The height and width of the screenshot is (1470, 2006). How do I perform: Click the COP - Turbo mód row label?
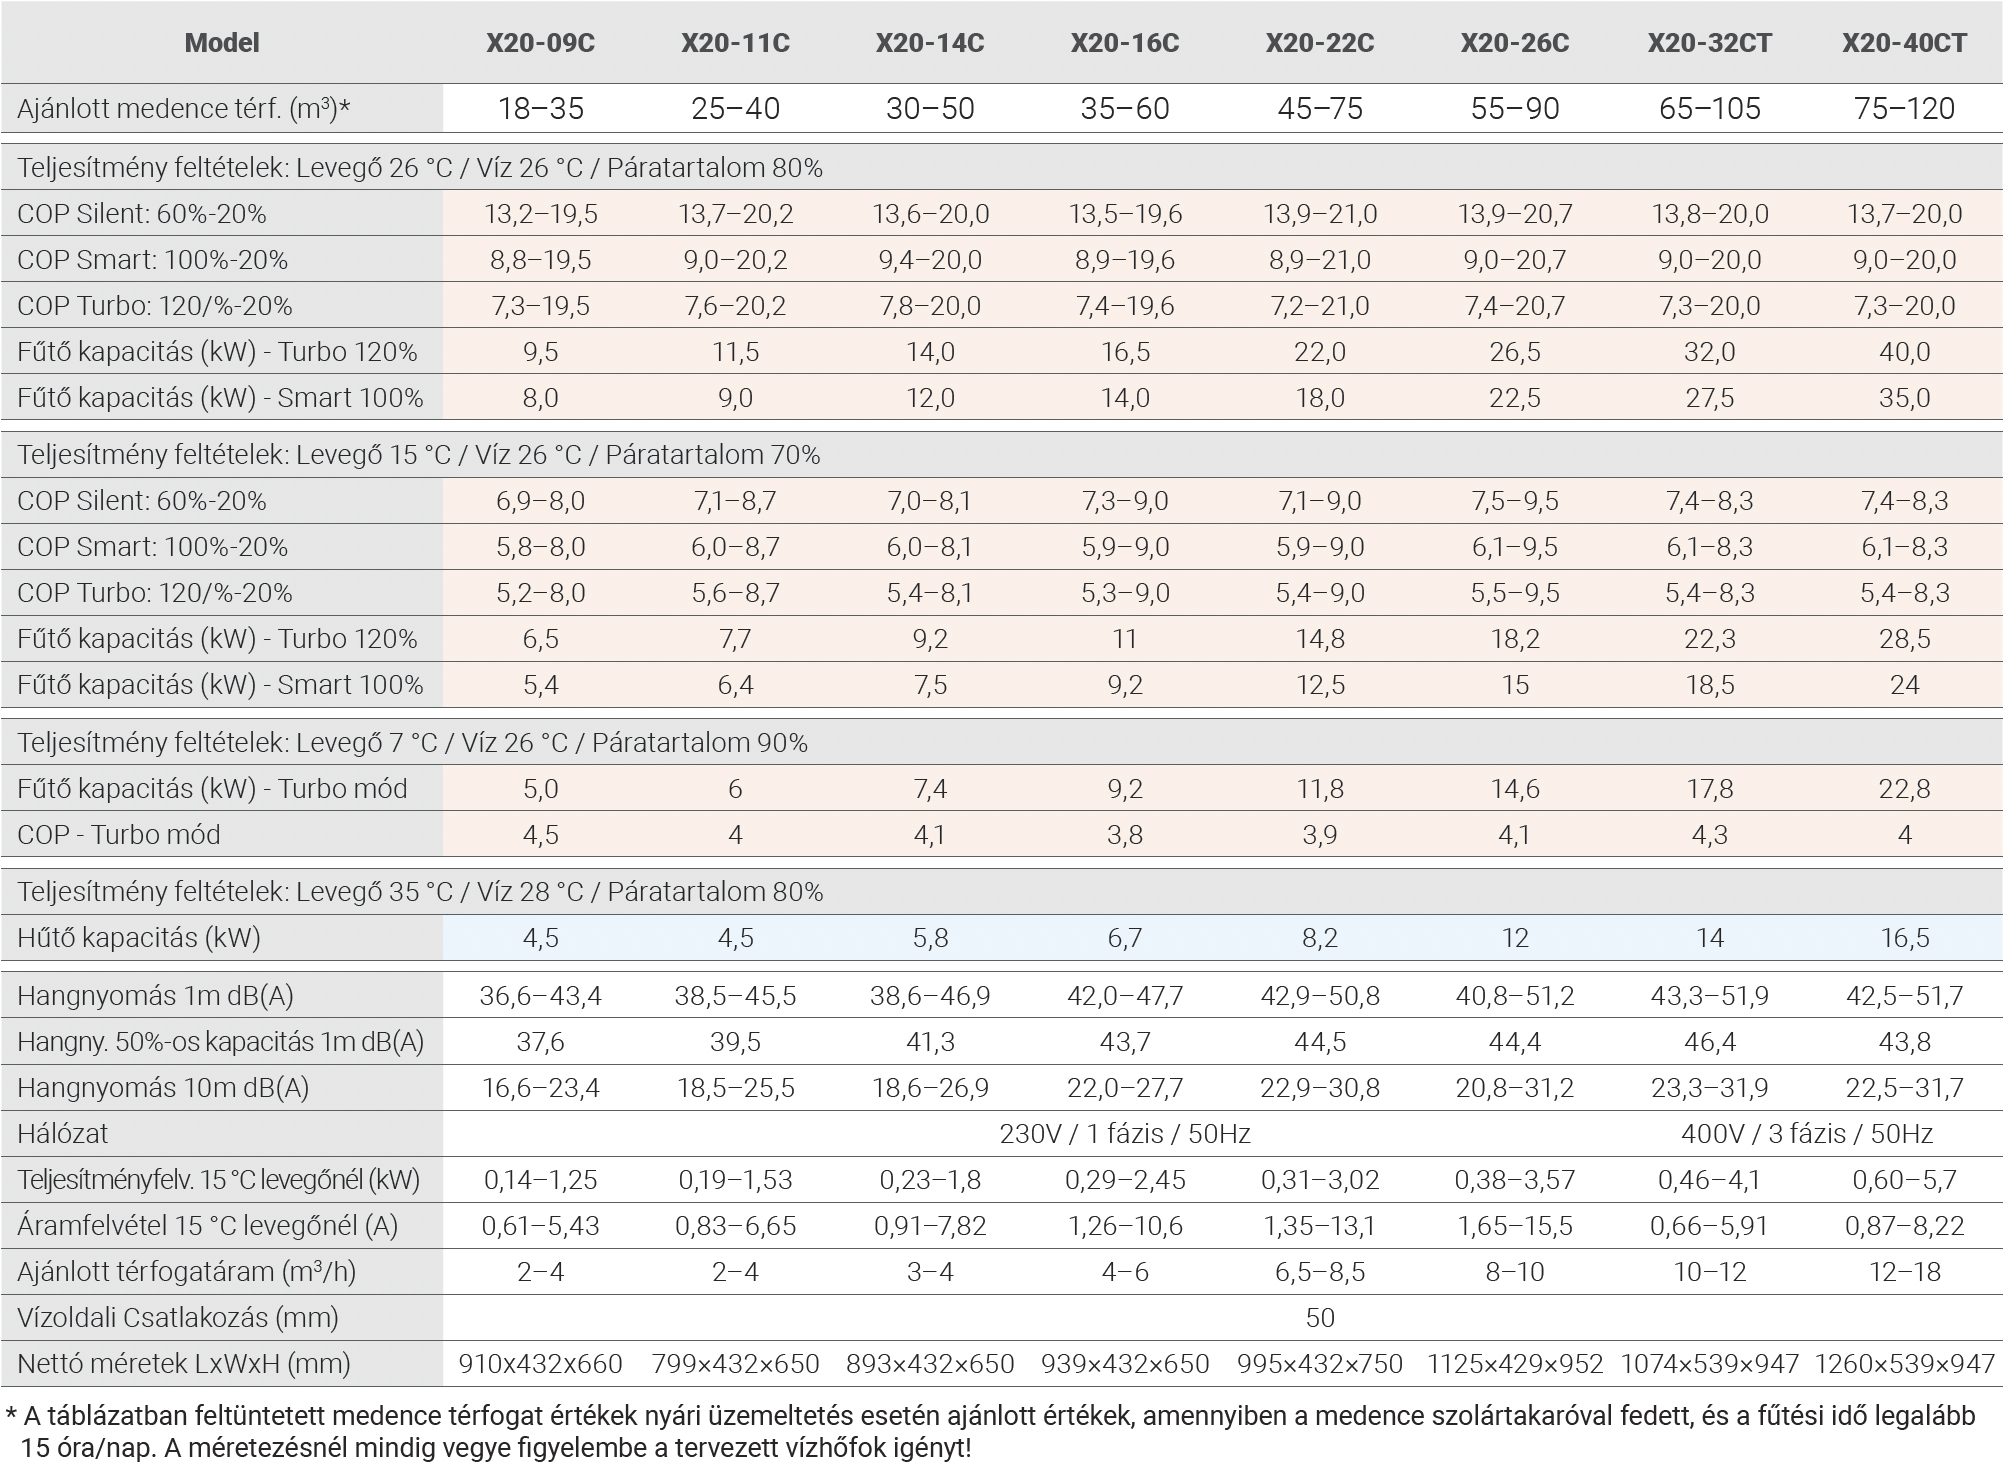pyautogui.click(x=119, y=835)
